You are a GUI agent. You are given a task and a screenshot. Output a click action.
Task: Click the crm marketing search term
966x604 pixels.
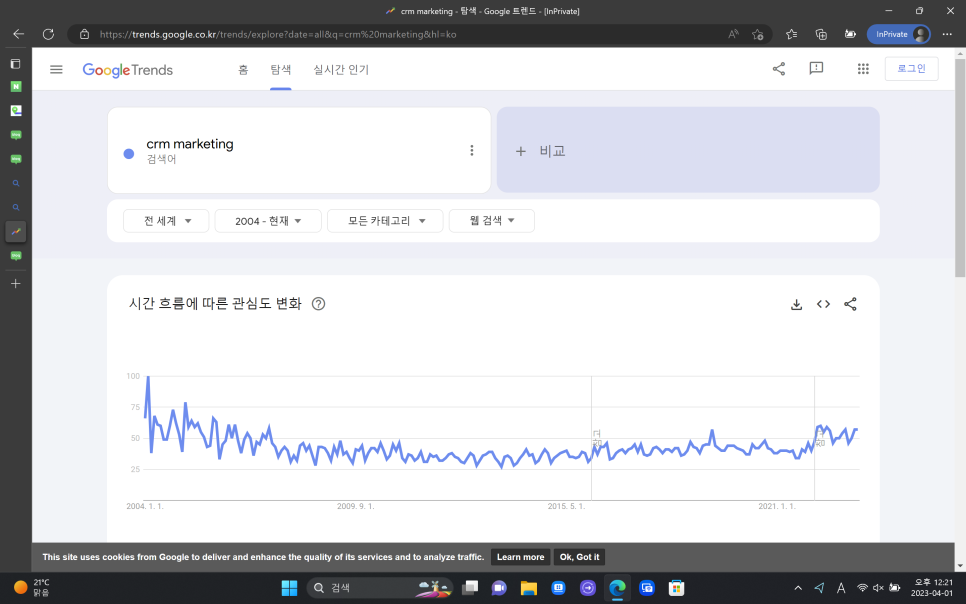(x=190, y=144)
